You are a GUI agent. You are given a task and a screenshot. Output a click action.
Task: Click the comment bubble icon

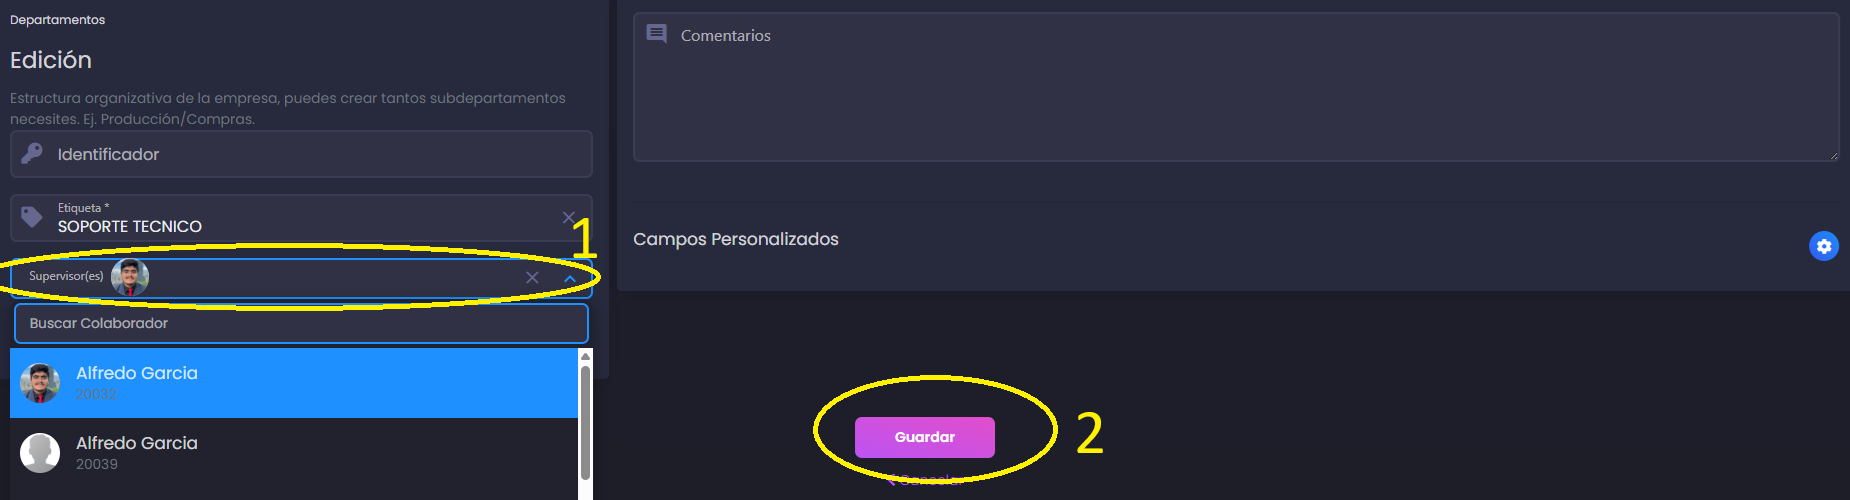(x=656, y=34)
